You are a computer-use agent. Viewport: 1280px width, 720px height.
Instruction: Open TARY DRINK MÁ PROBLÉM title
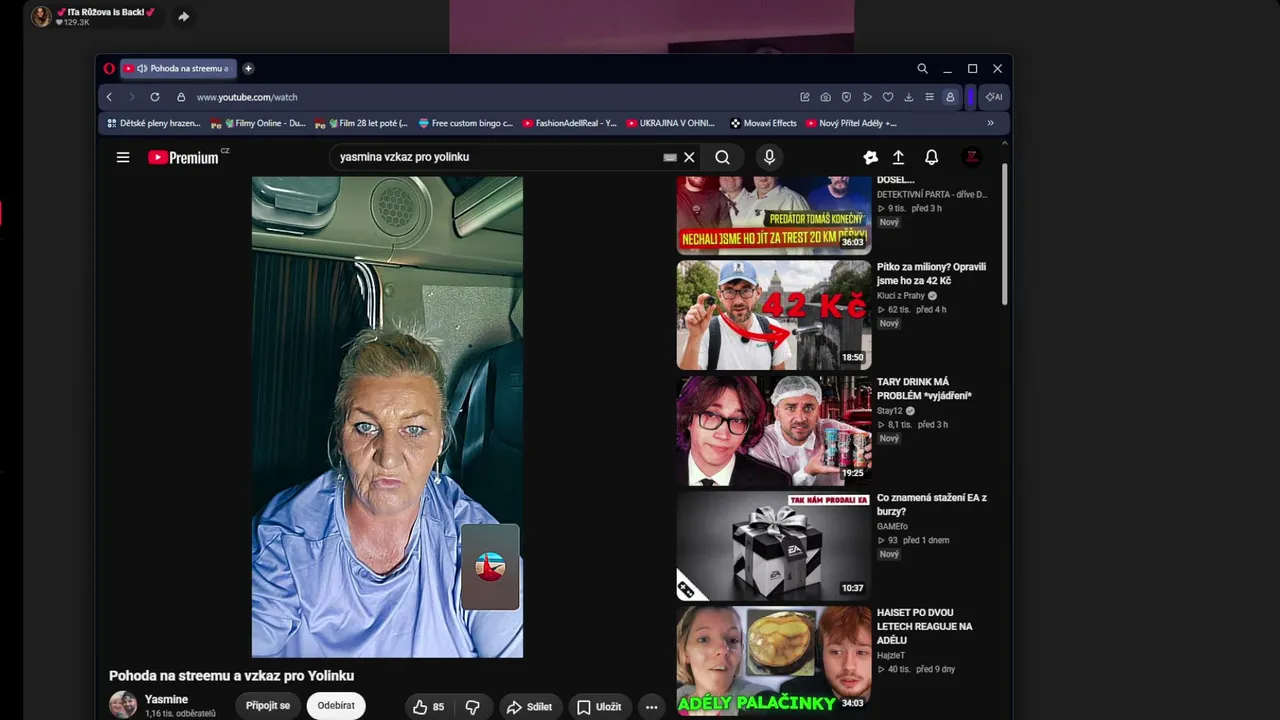click(x=924, y=389)
